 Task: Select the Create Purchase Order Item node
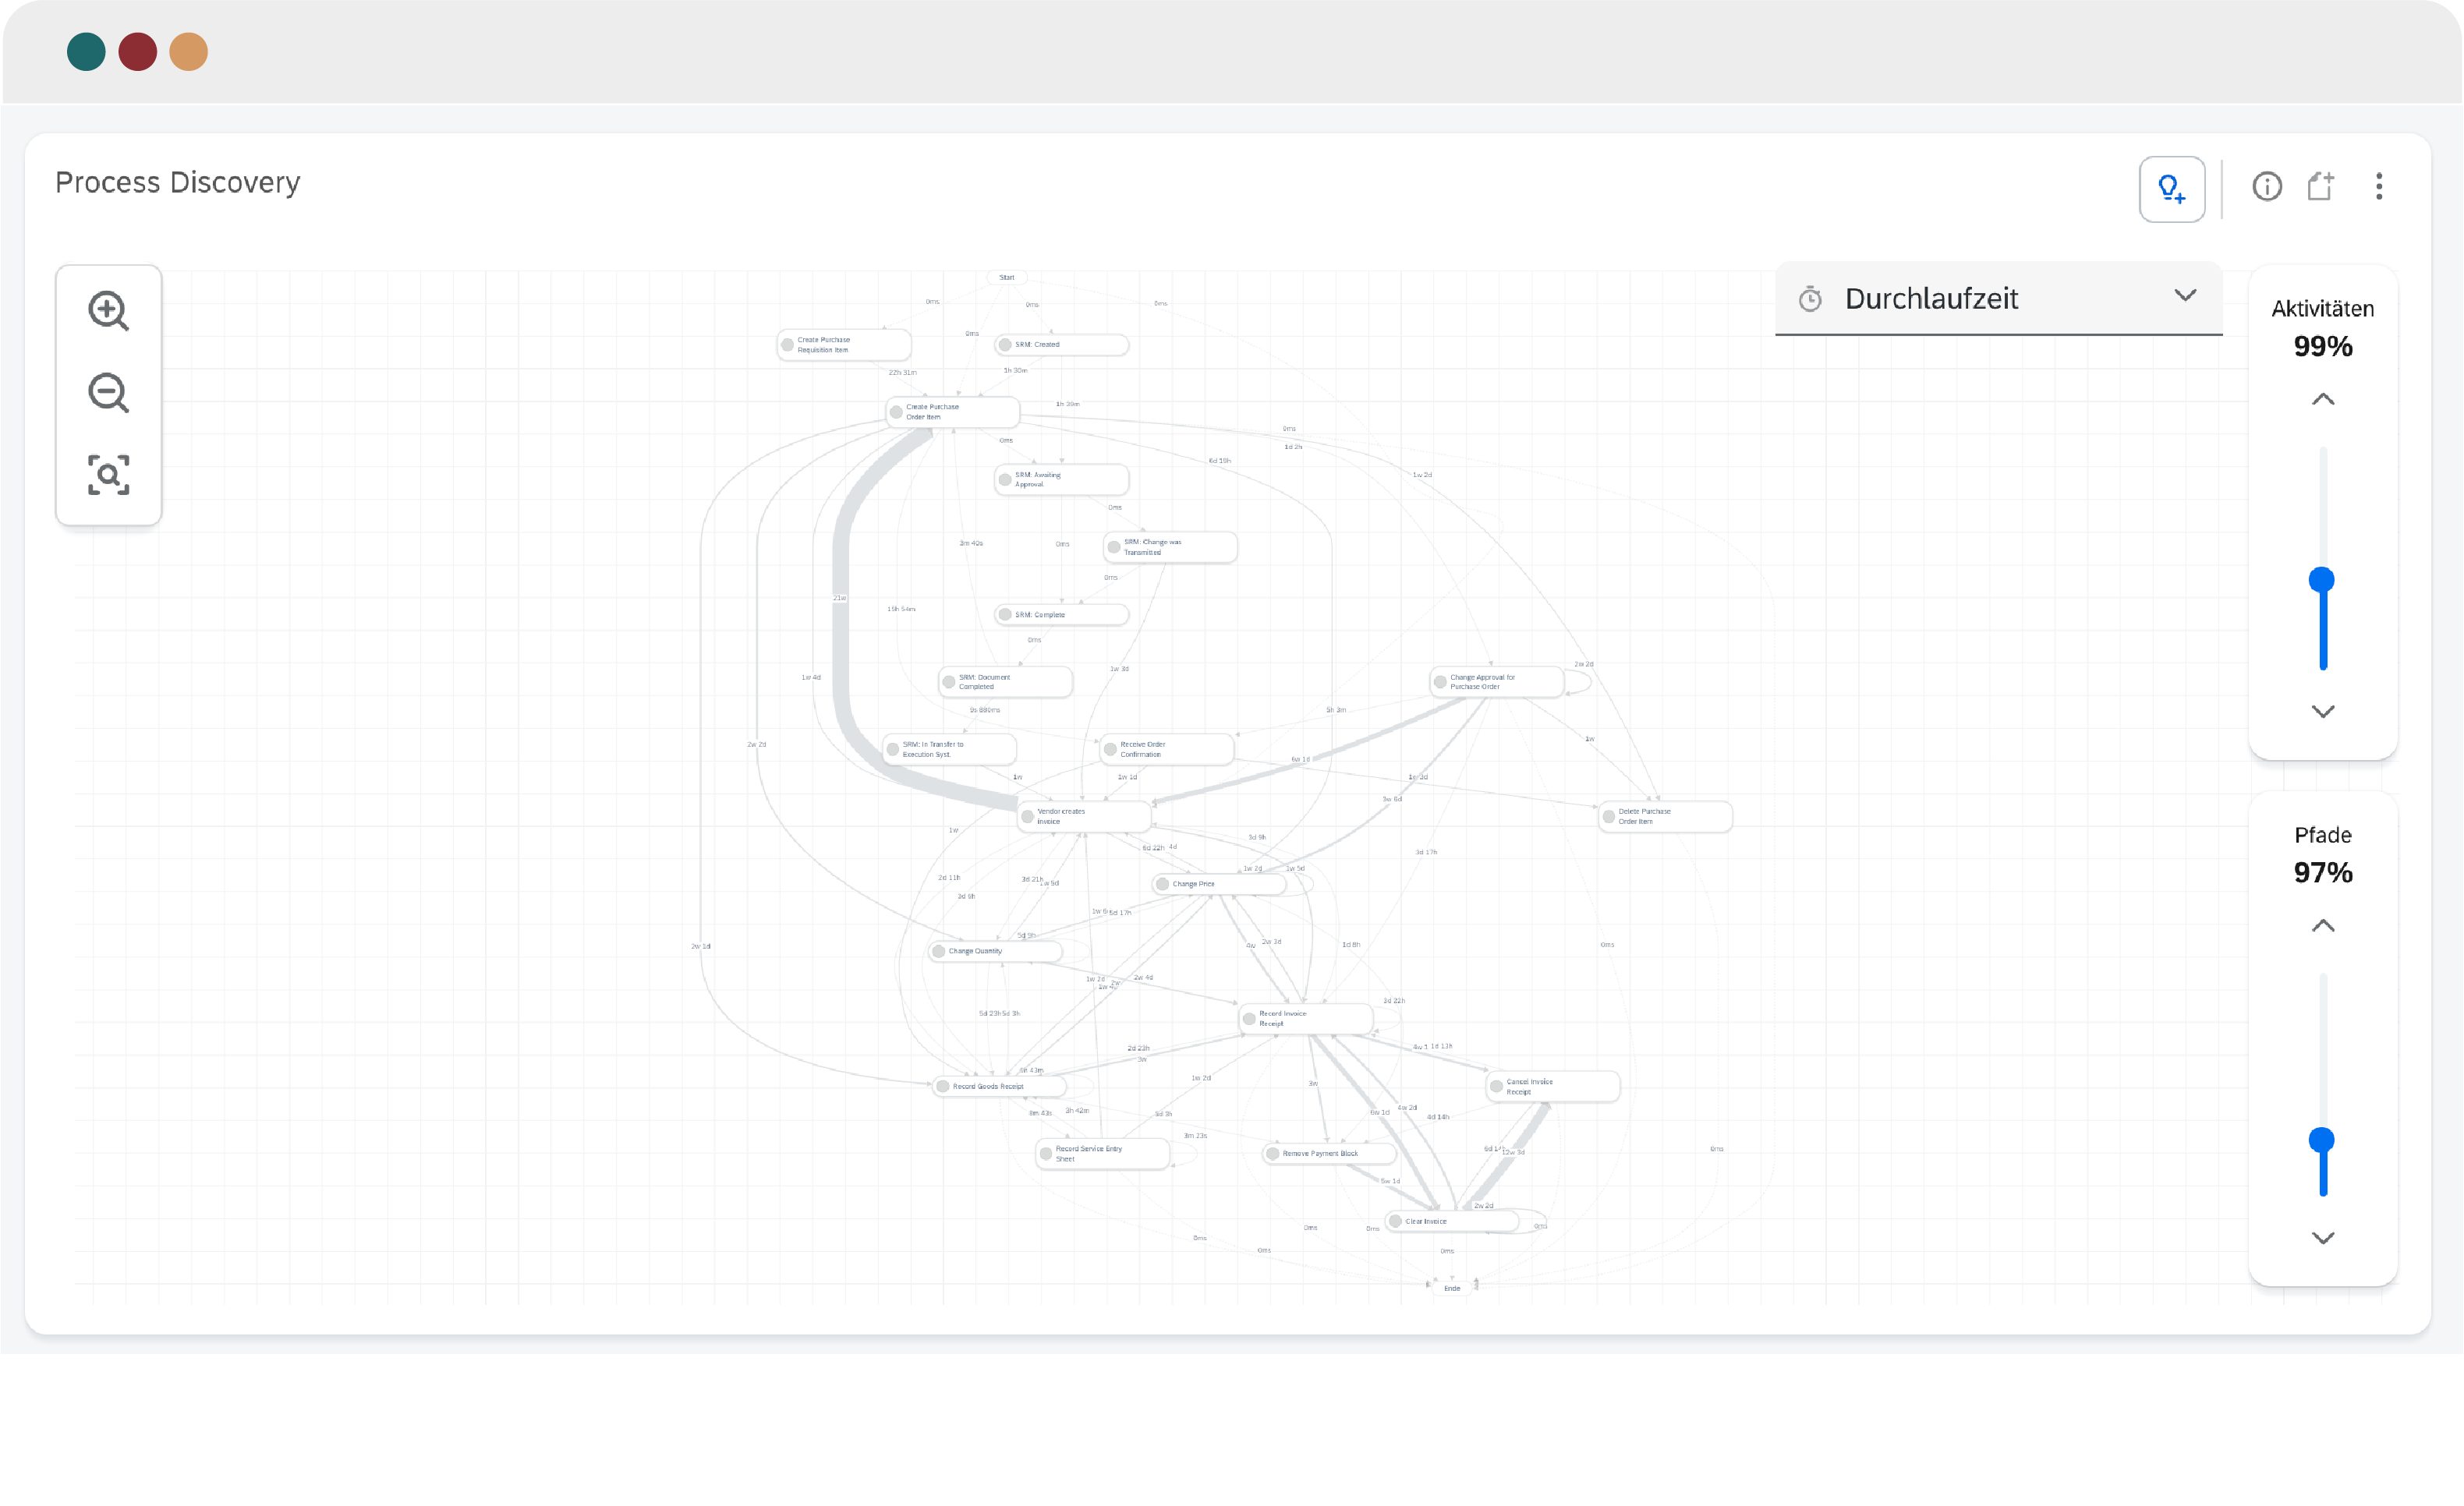click(x=953, y=412)
